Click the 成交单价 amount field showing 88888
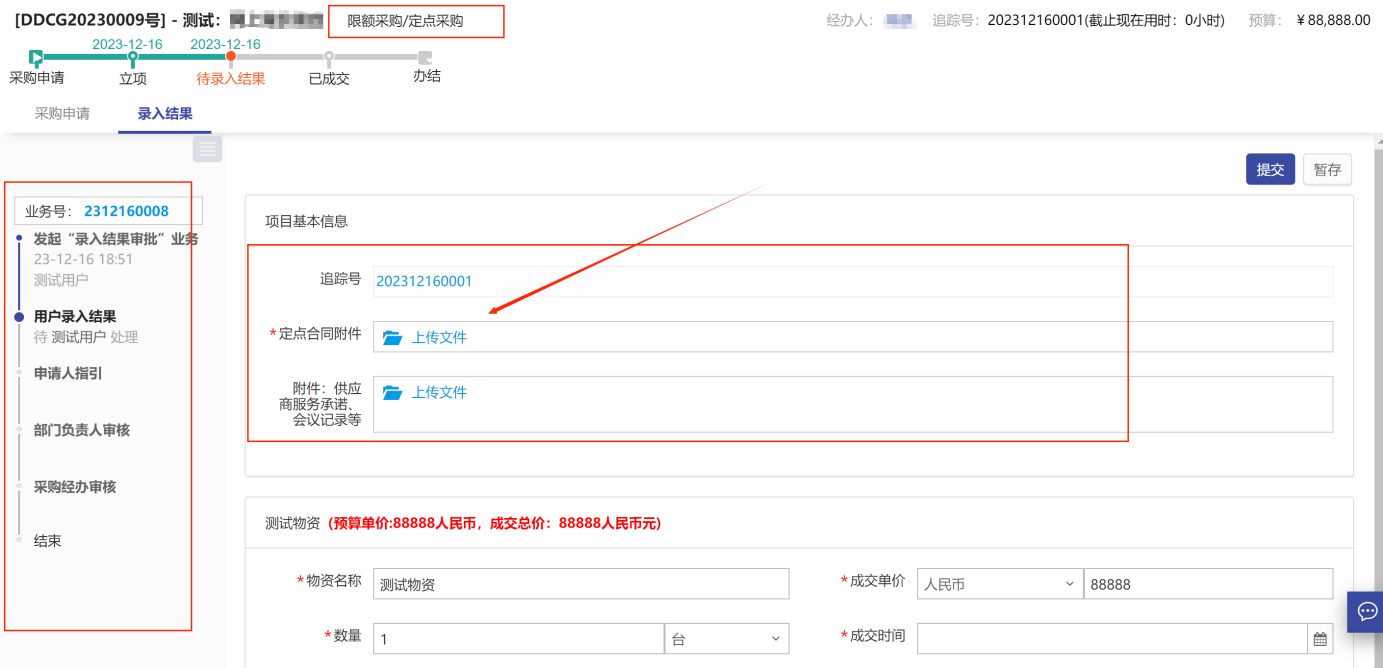Image resolution: width=1383 pixels, height=668 pixels. (1207, 584)
